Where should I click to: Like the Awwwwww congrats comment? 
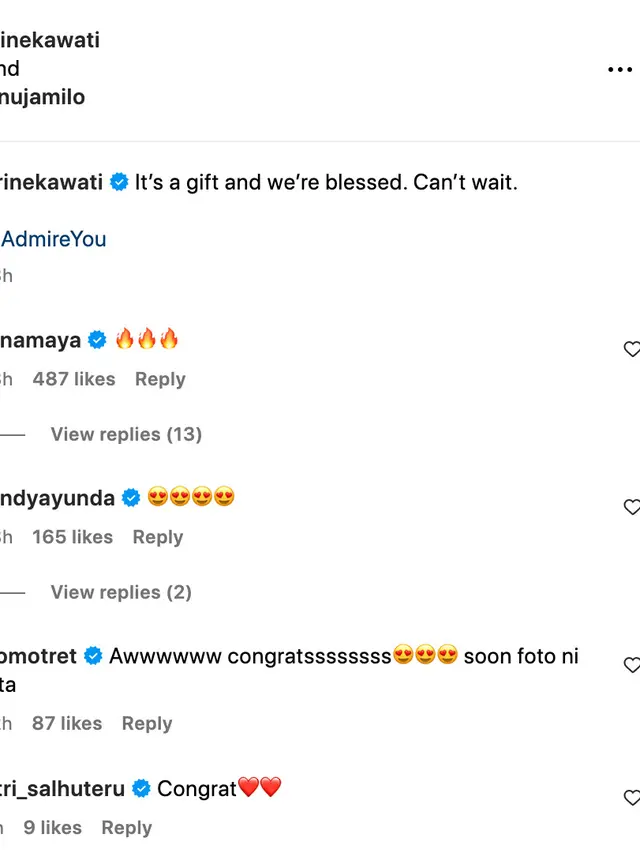632,665
